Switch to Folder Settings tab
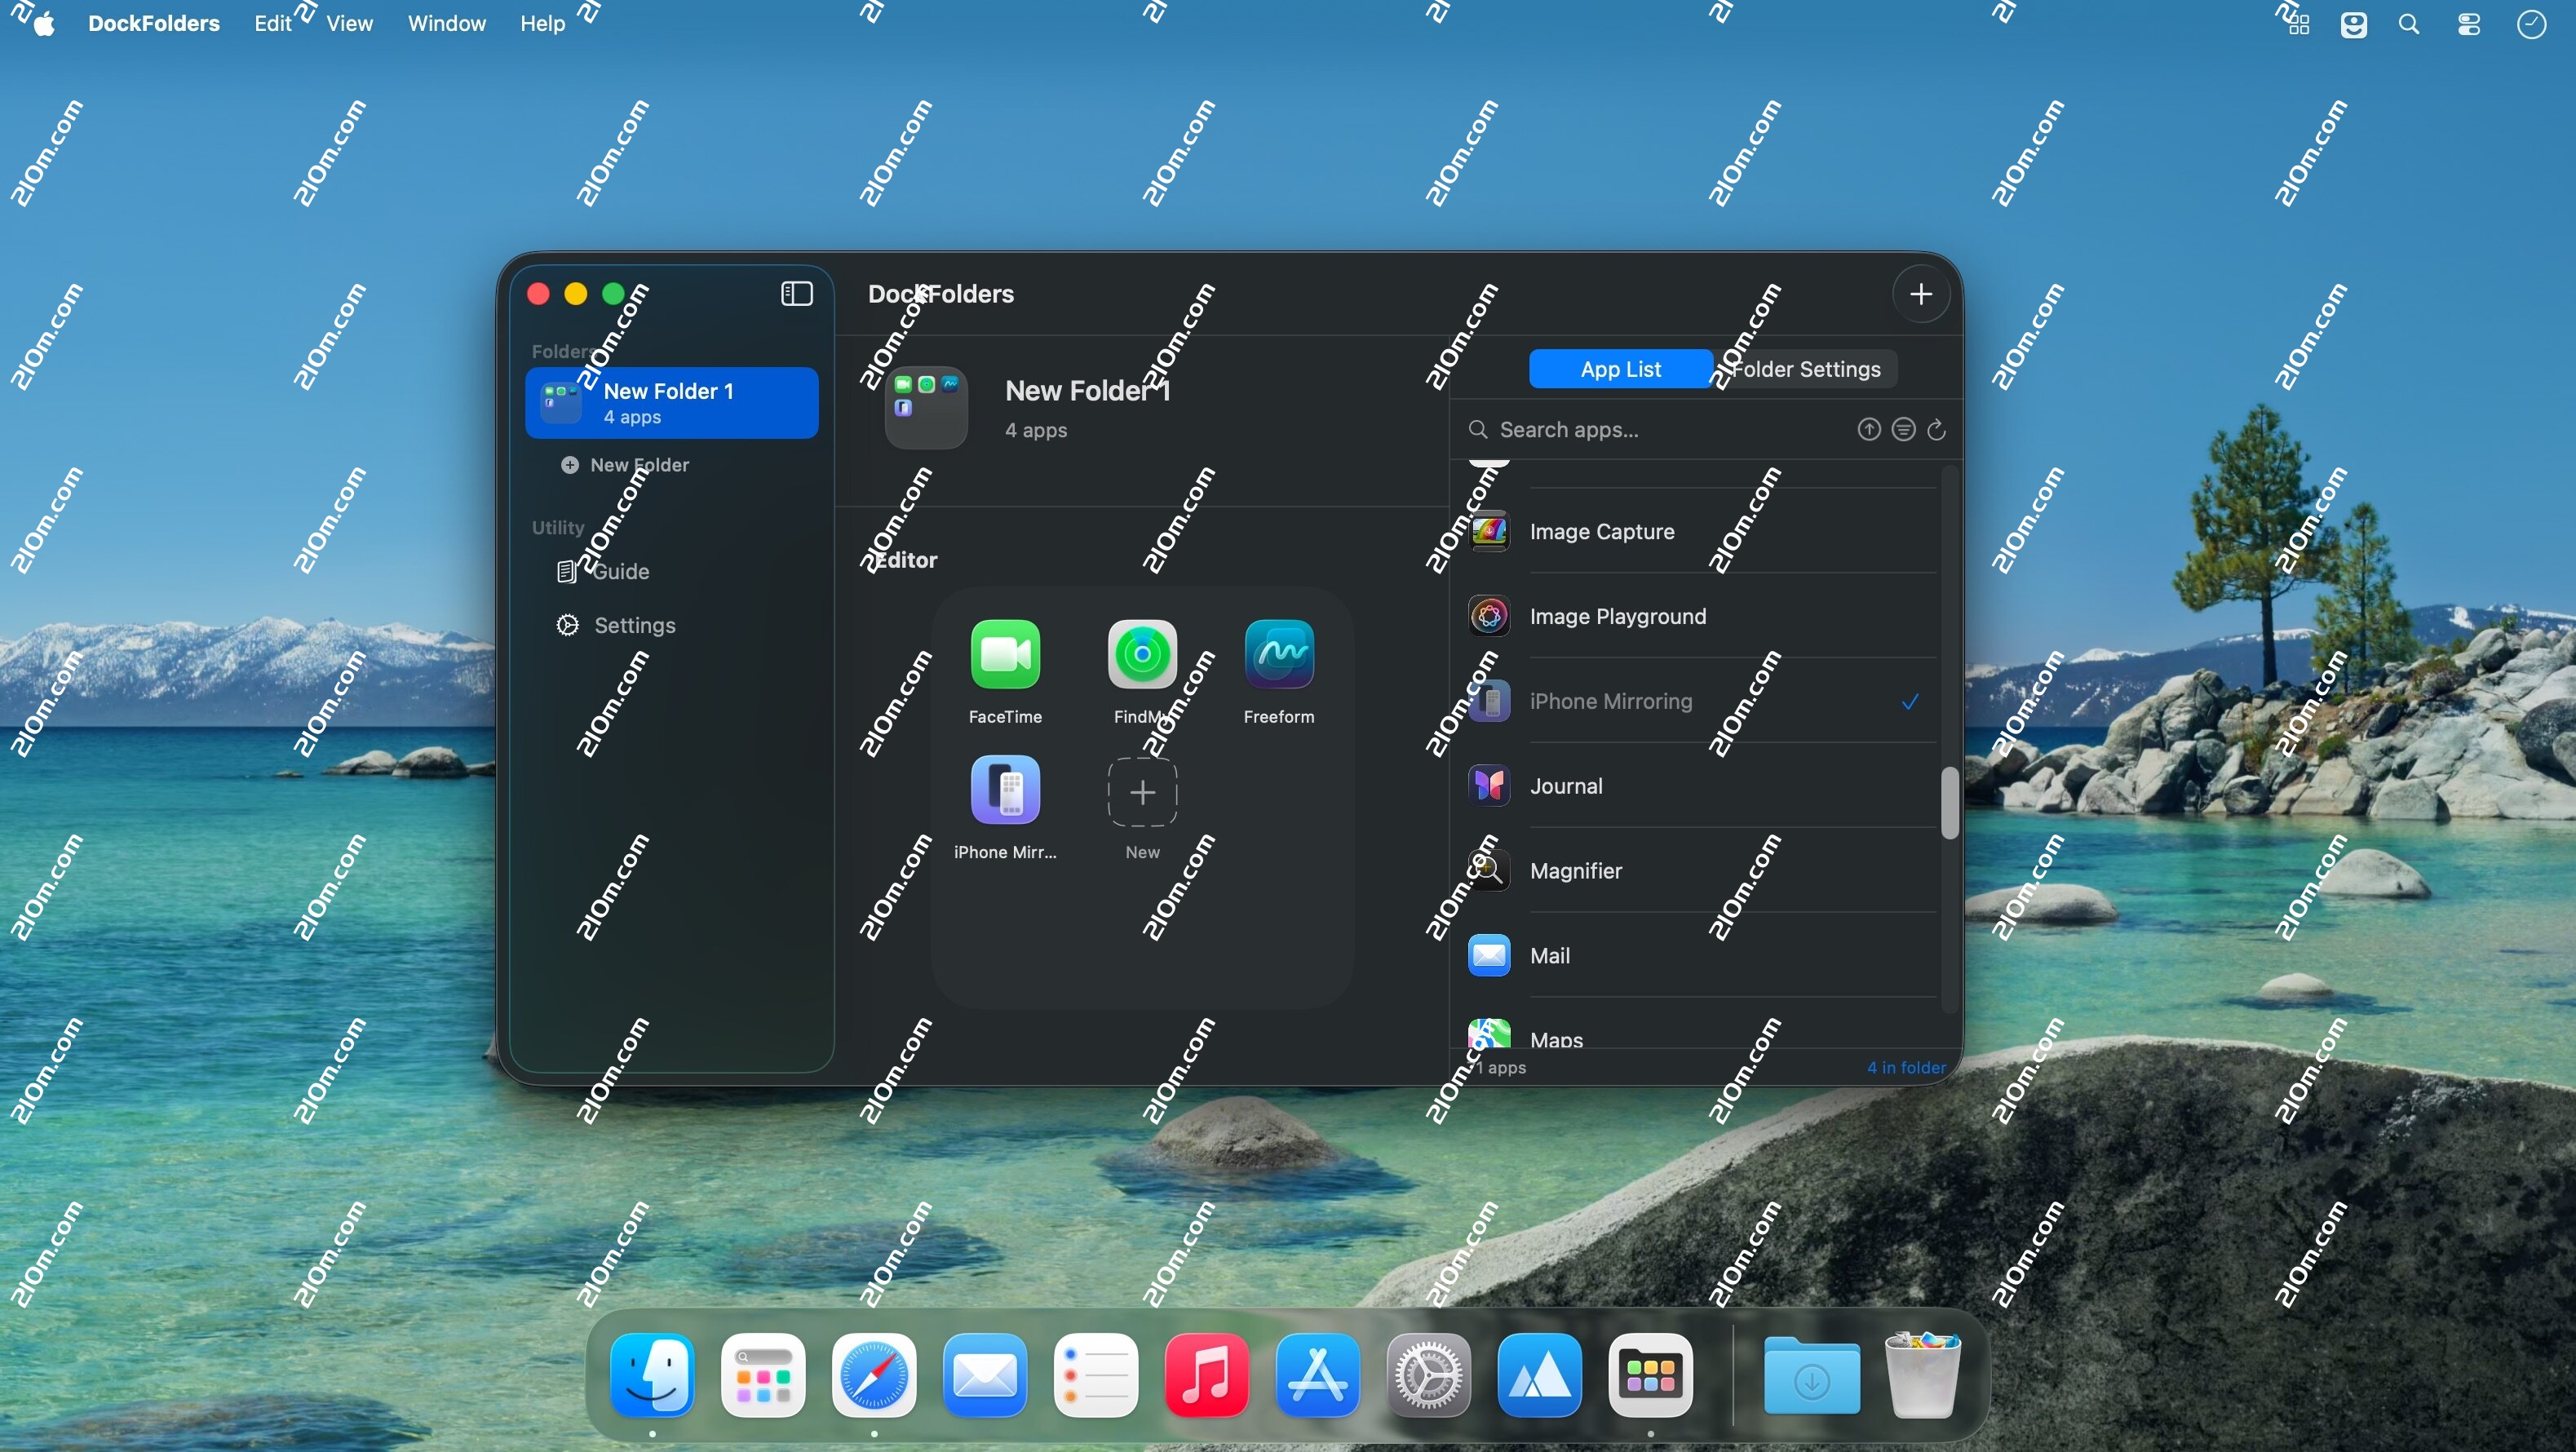The image size is (2576, 1452). tap(1806, 369)
